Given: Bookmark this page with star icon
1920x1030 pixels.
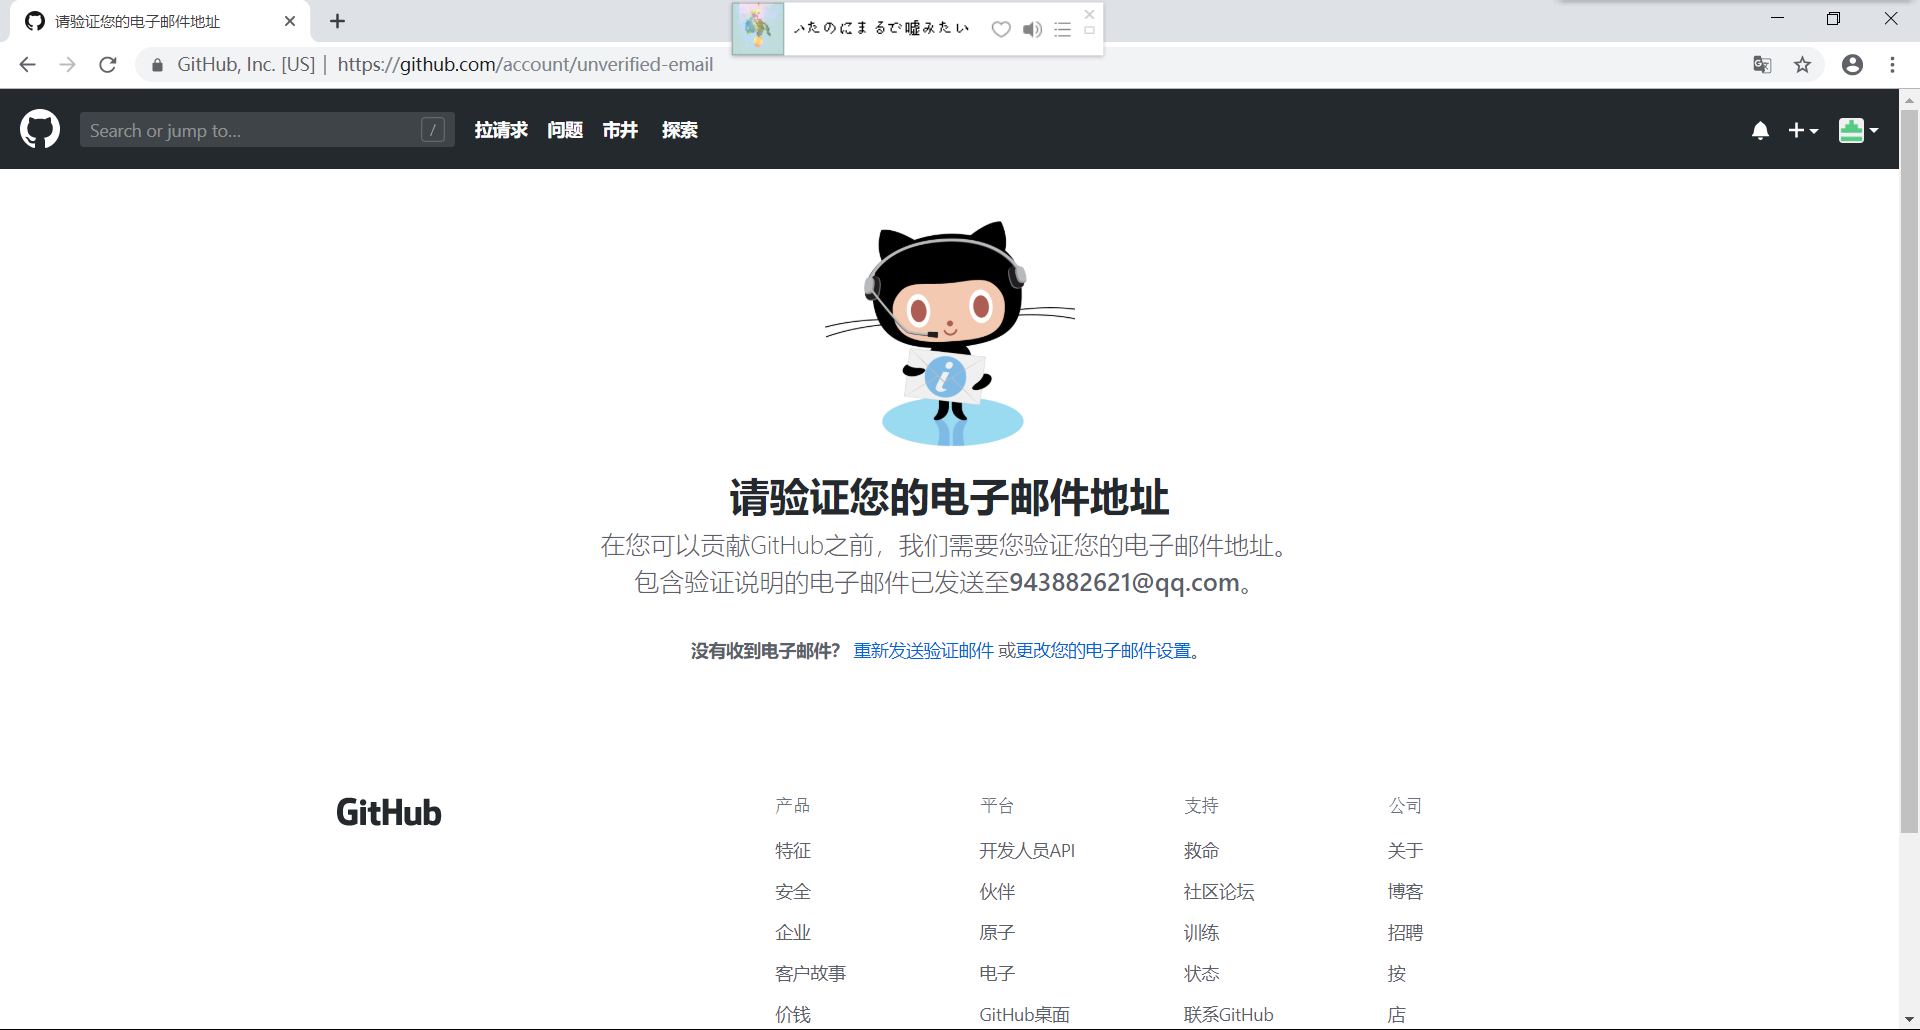Looking at the screenshot, I should point(1802,65).
